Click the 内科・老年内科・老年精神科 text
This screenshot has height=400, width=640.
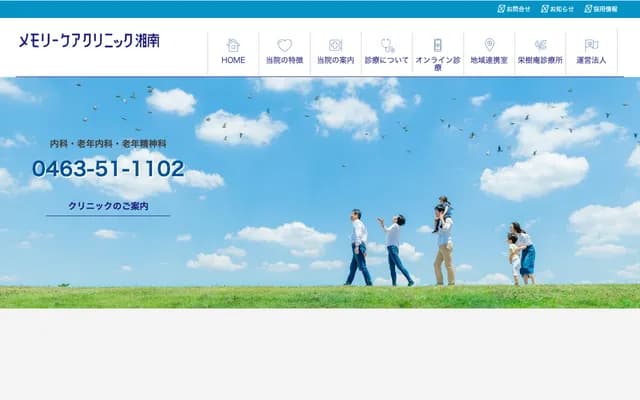(x=108, y=144)
